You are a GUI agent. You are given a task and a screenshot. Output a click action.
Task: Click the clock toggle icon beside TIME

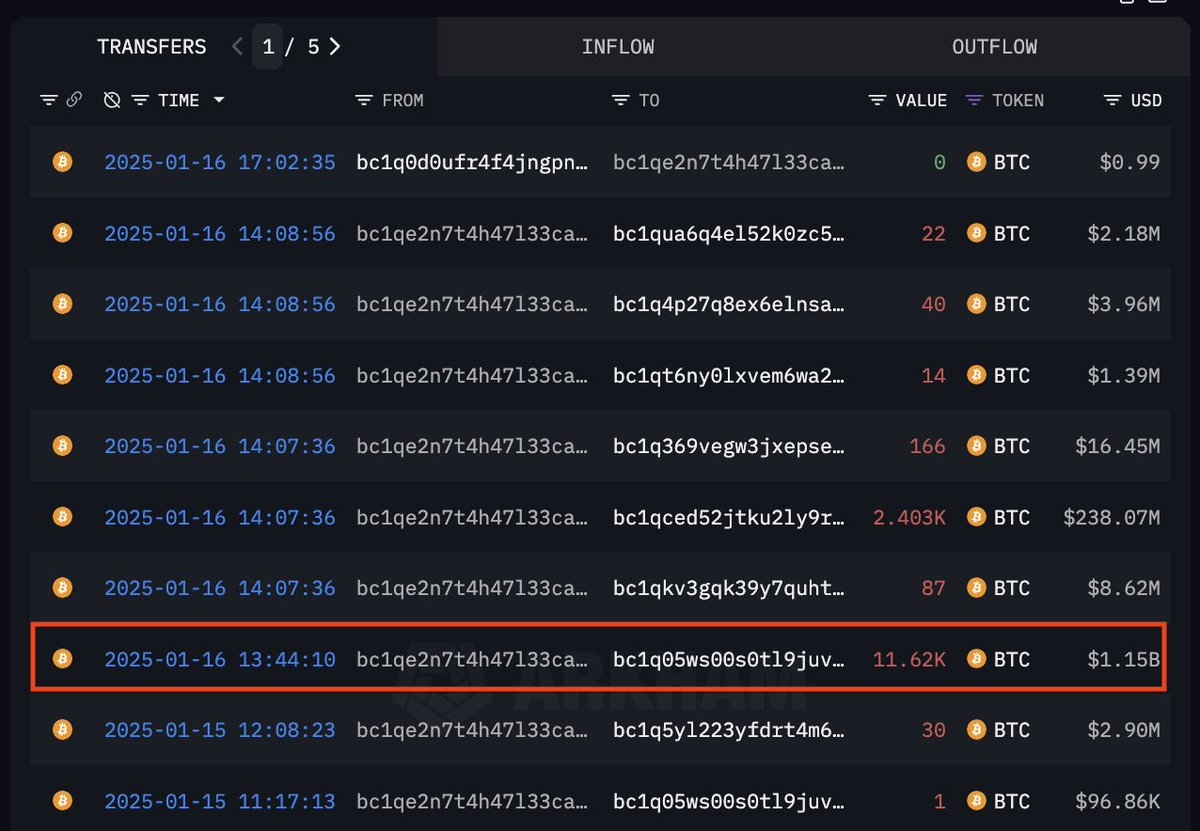[x=112, y=100]
